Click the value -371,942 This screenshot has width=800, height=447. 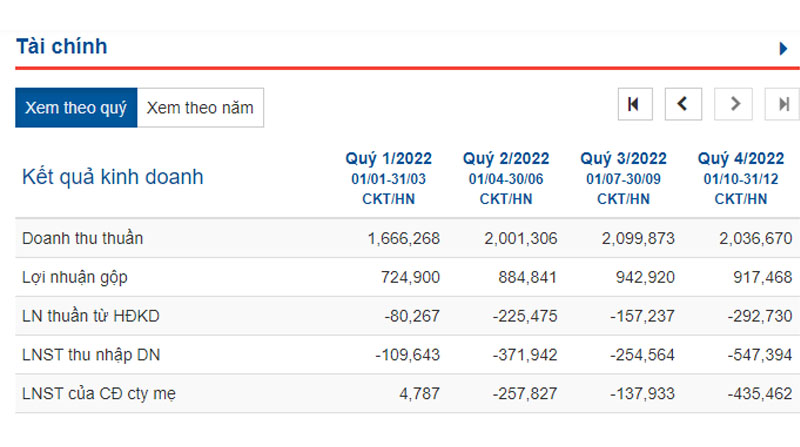pos(525,355)
